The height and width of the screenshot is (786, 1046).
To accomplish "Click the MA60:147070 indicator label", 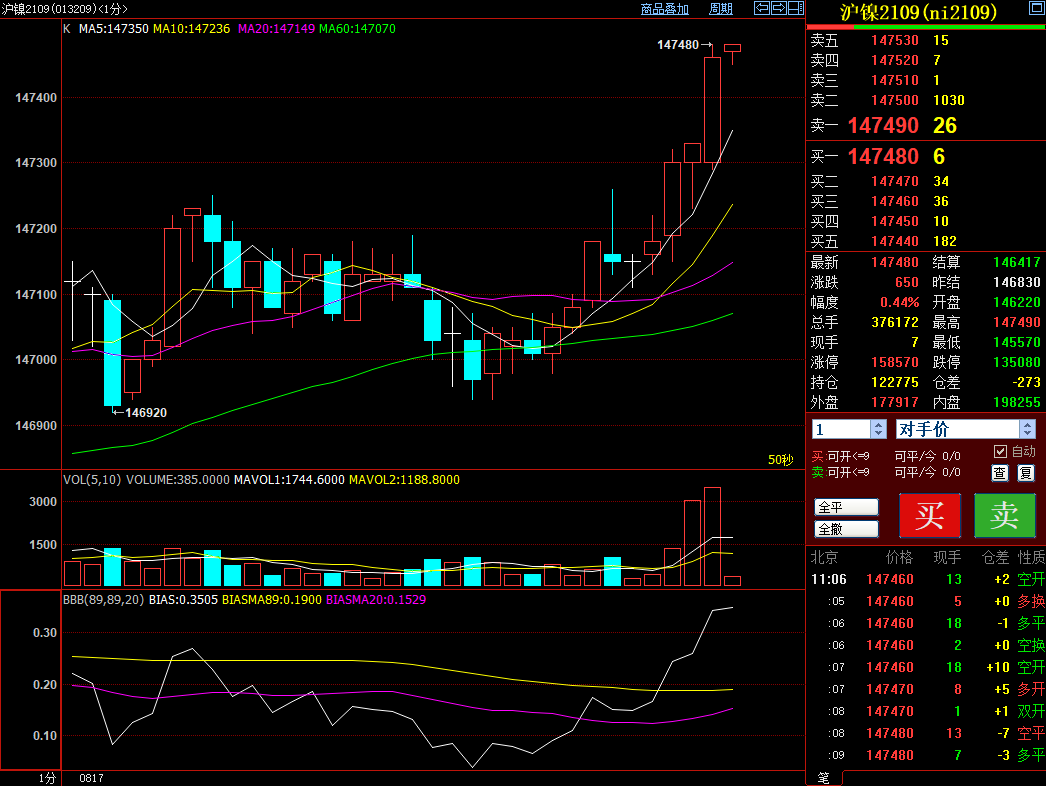I will coord(357,29).
